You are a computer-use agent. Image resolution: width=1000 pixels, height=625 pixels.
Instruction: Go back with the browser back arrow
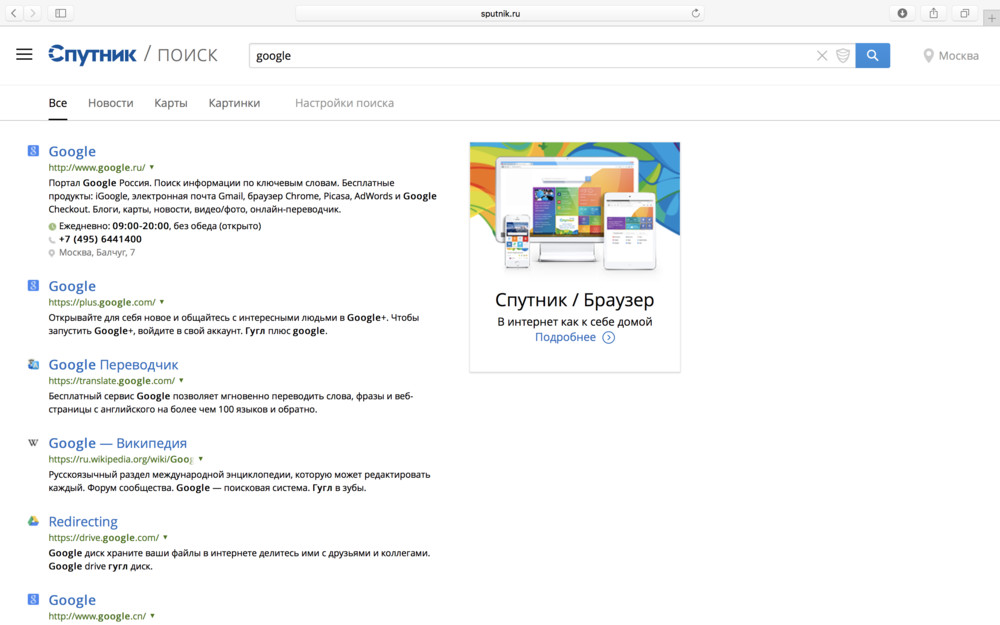(x=14, y=13)
